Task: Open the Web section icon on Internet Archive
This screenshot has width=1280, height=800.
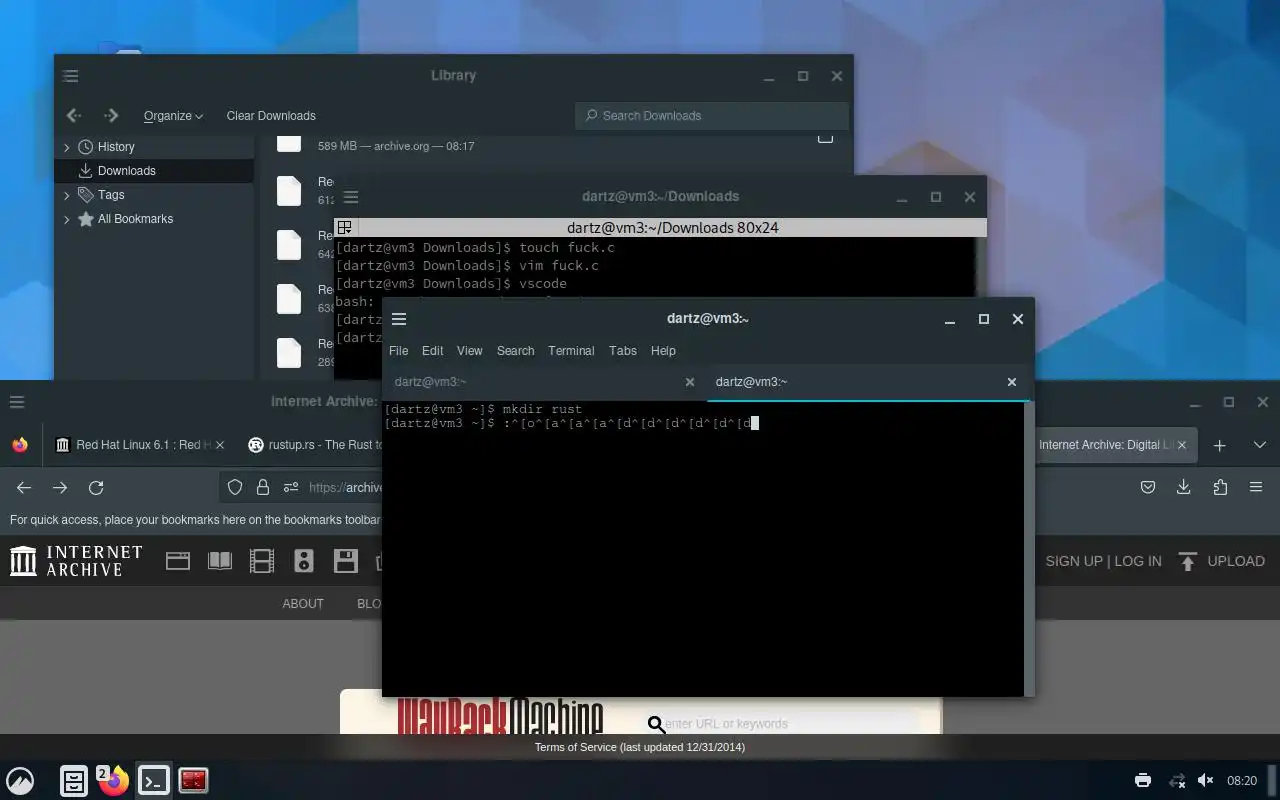Action: click(178, 561)
